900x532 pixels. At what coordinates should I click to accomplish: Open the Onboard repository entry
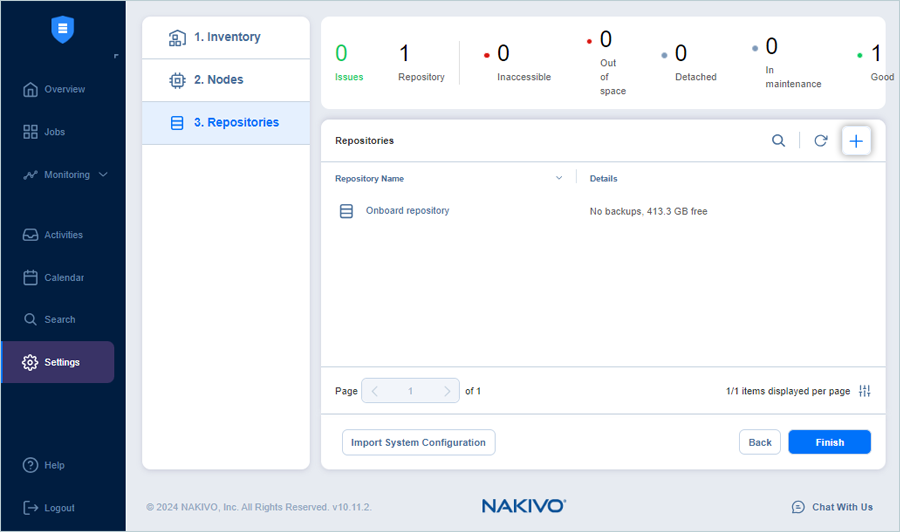tap(408, 211)
